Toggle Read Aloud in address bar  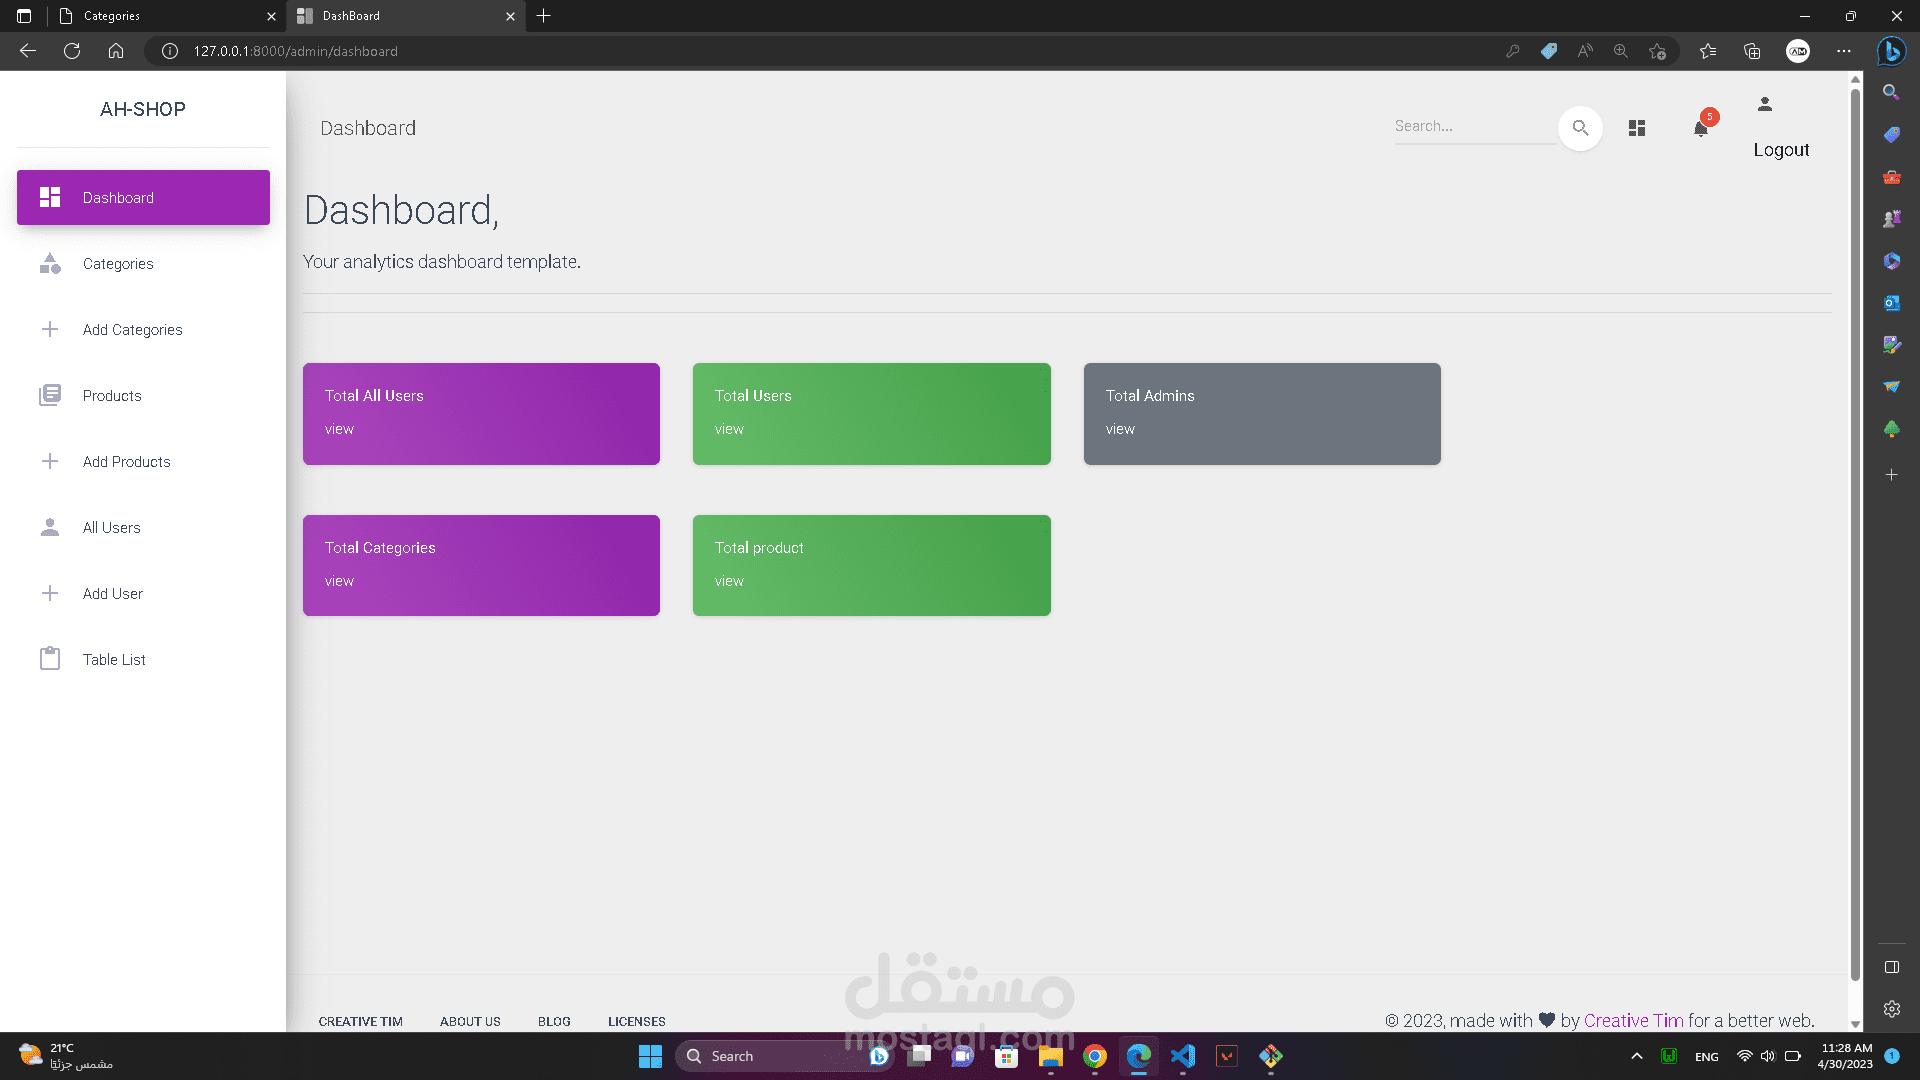pos(1585,51)
